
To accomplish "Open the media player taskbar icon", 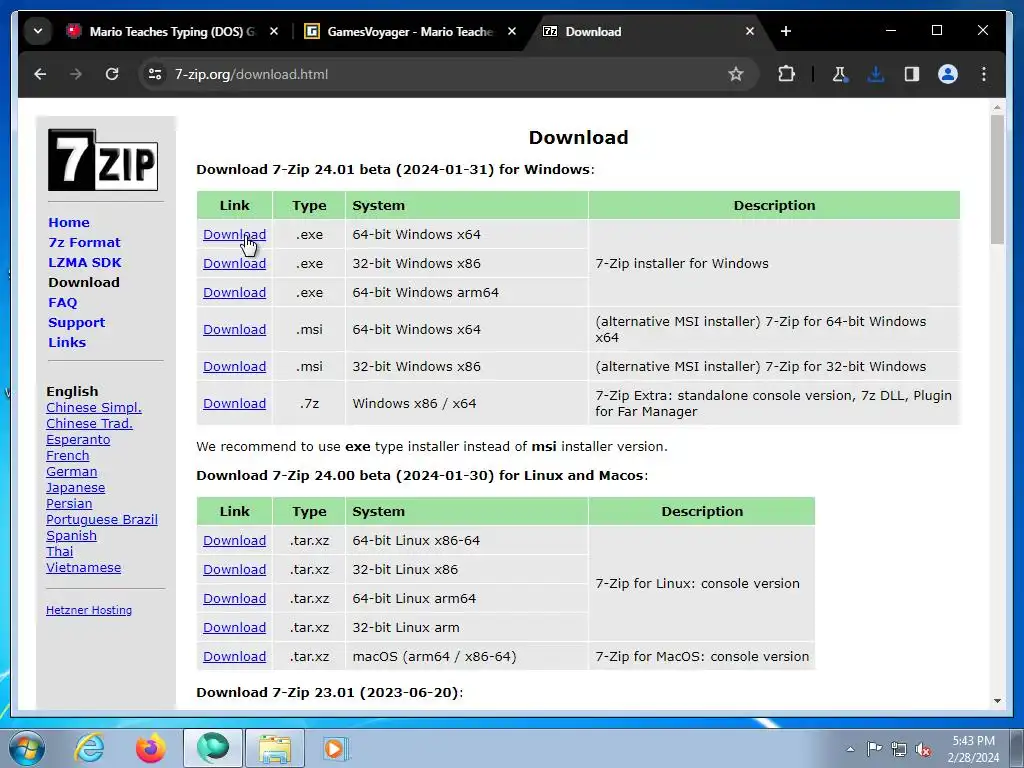I will [x=336, y=748].
